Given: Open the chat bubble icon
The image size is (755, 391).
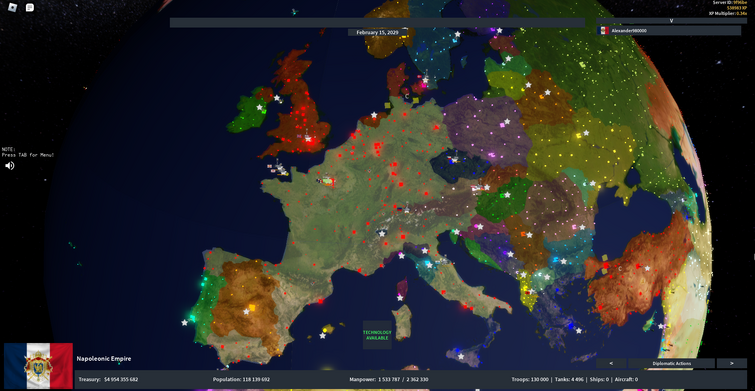Looking at the screenshot, I should point(30,7).
